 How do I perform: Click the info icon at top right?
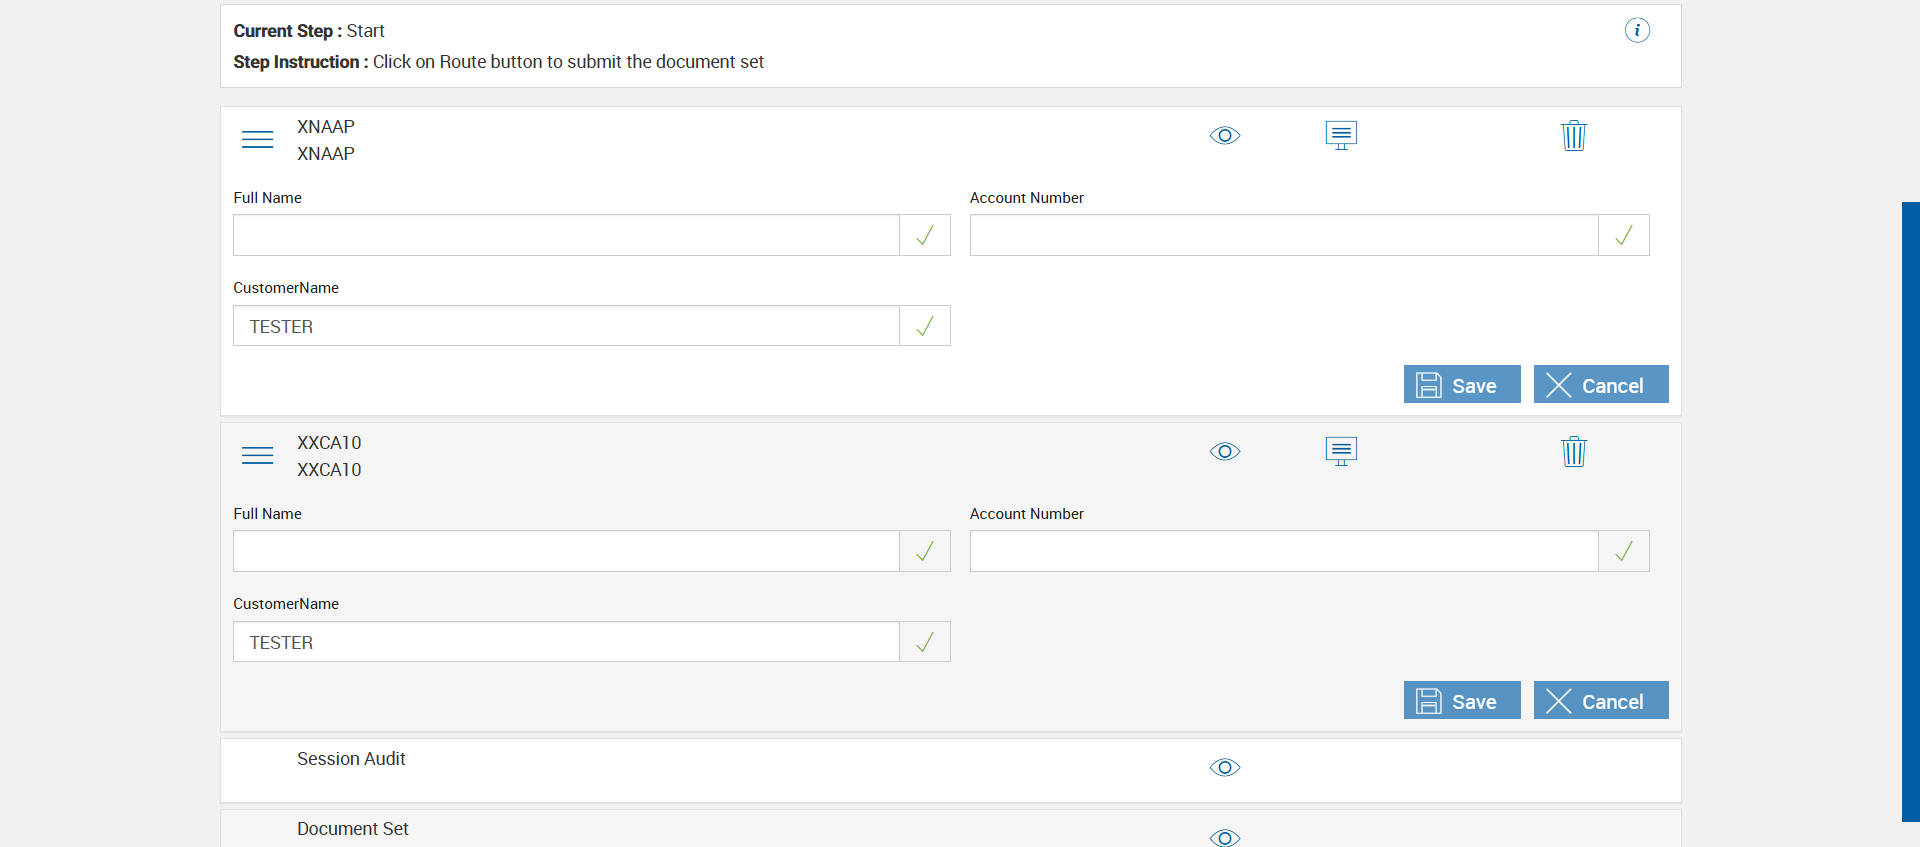point(1637,30)
